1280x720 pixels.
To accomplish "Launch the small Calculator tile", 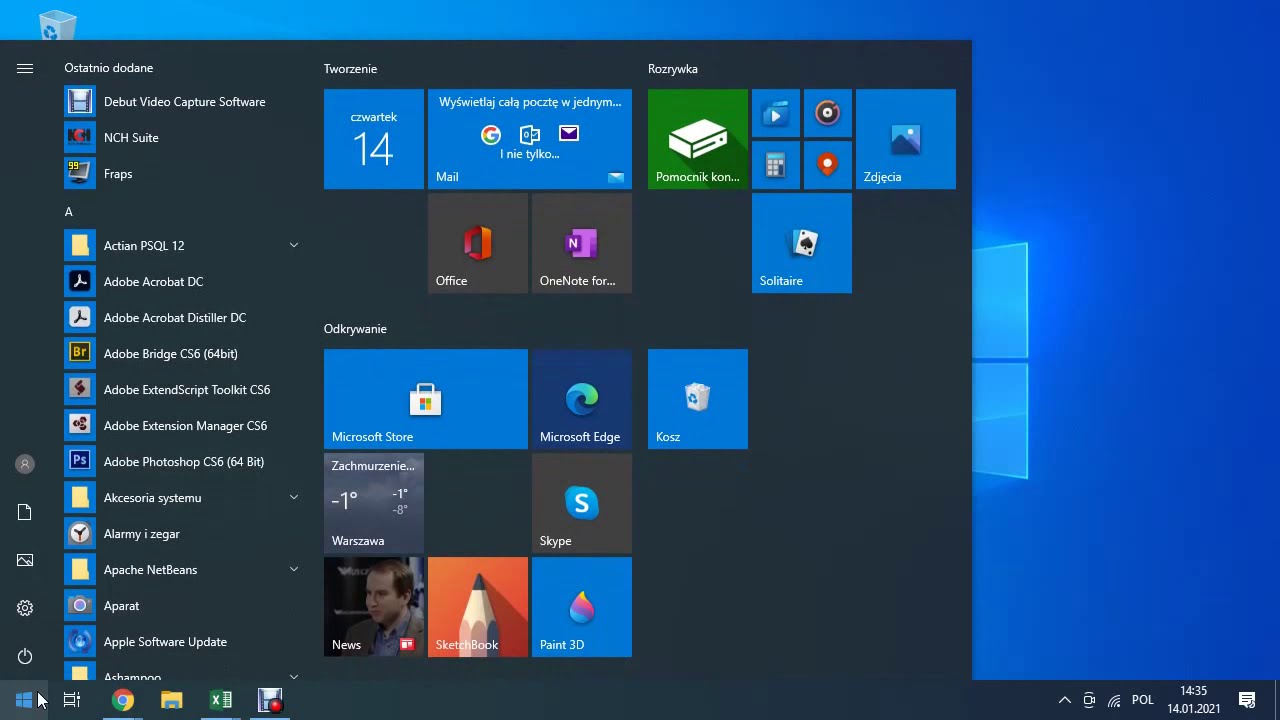I will pyautogui.click(x=776, y=166).
